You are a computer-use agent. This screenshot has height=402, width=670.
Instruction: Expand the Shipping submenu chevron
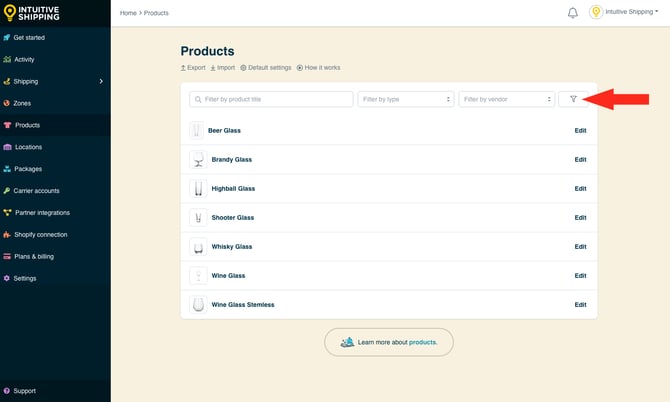101,81
